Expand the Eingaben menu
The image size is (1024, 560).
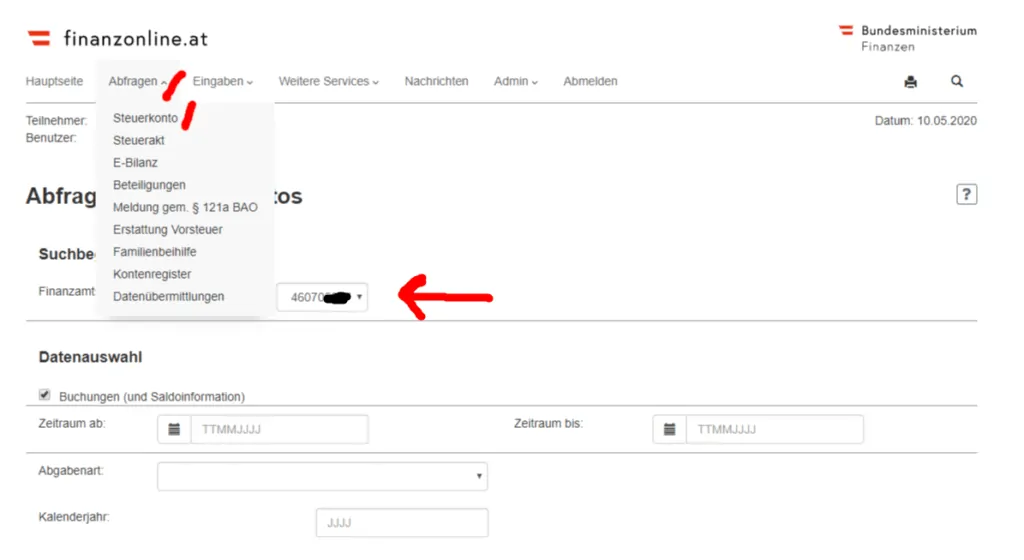pyautogui.click(x=222, y=82)
